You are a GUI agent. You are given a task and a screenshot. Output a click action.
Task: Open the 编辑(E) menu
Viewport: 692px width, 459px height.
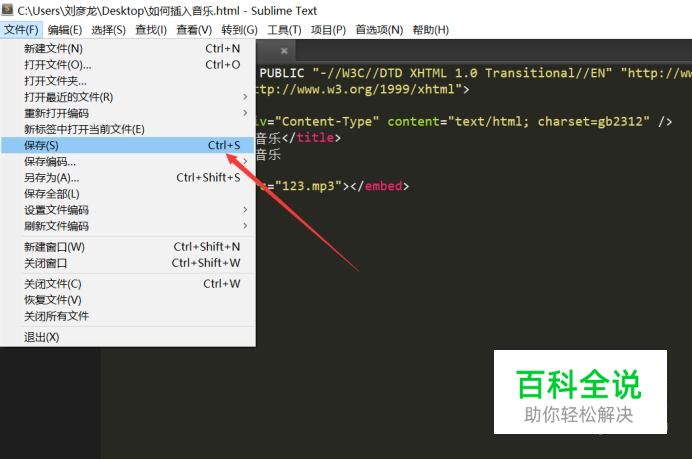click(65, 30)
